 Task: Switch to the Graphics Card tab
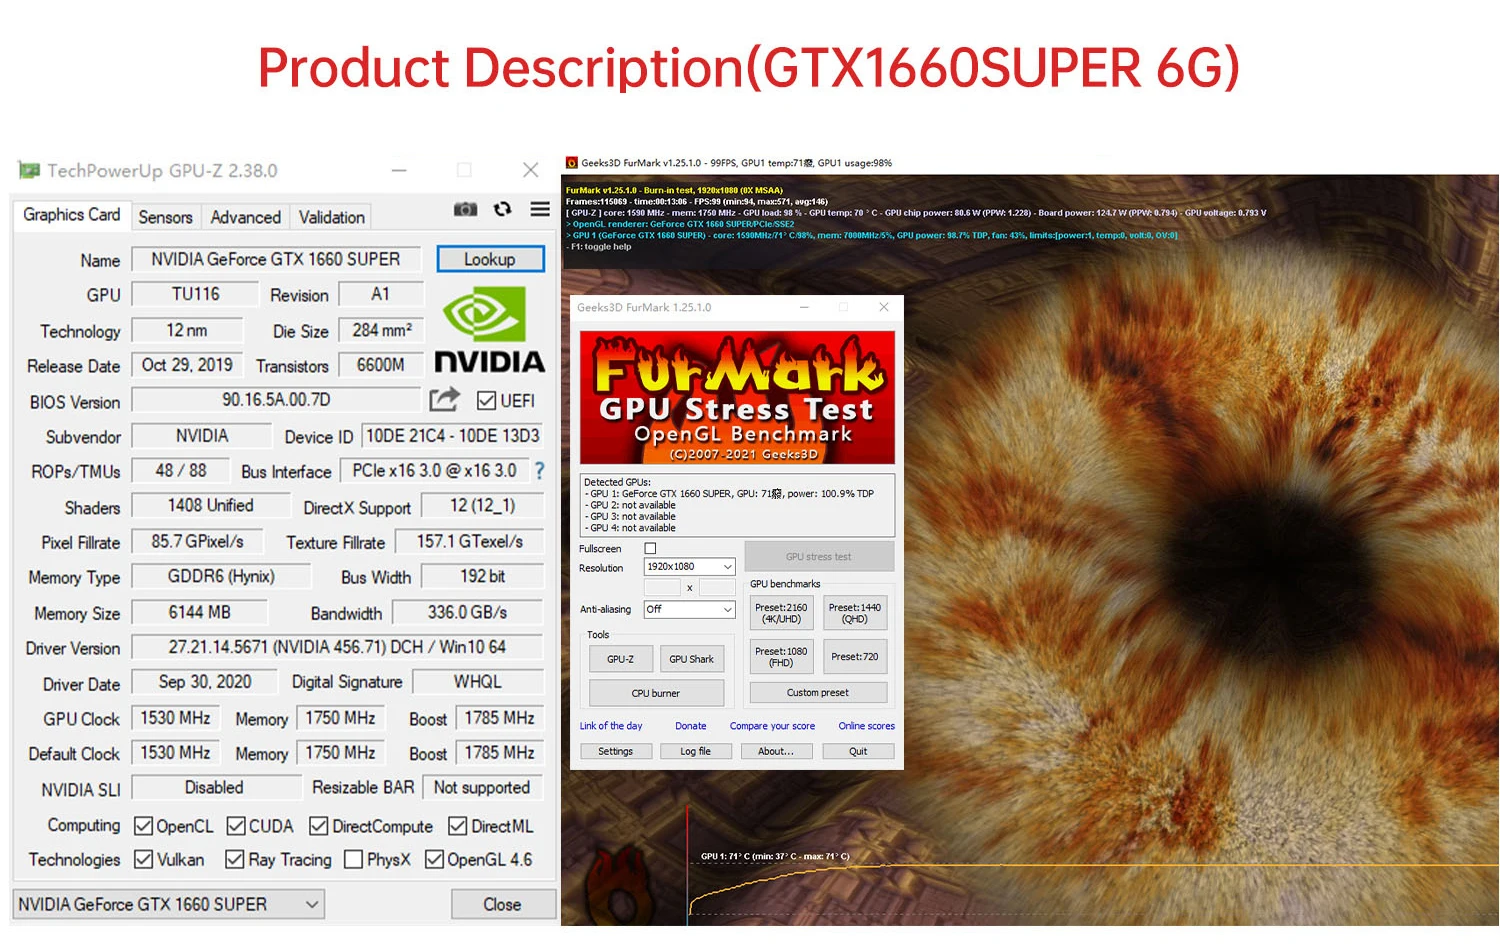click(71, 215)
